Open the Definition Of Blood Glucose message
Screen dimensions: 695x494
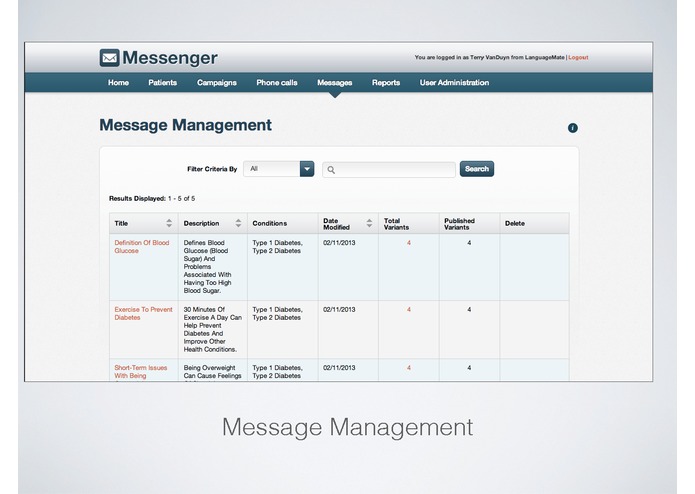coord(142,247)
